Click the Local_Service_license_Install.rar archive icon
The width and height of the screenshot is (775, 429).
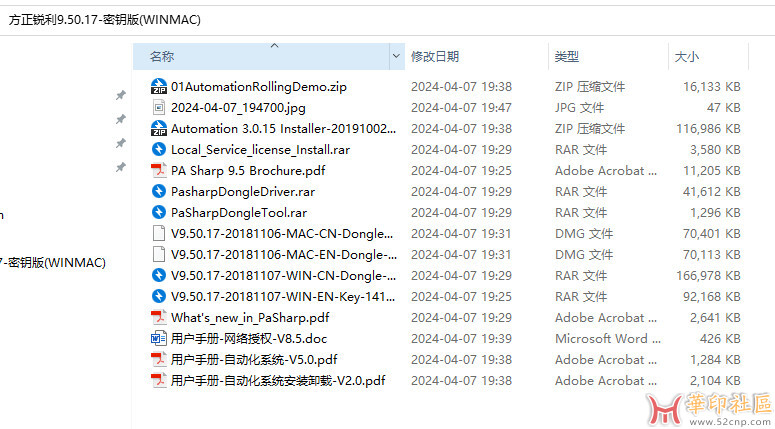point(159,149)
